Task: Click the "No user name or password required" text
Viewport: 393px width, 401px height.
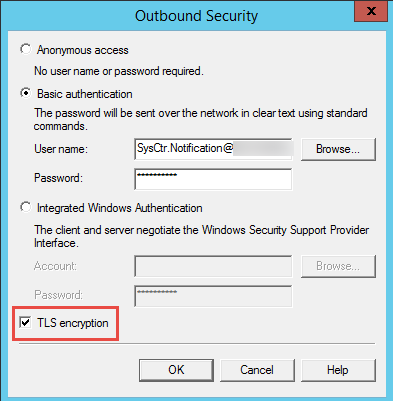Action: (x=119, y=71)
